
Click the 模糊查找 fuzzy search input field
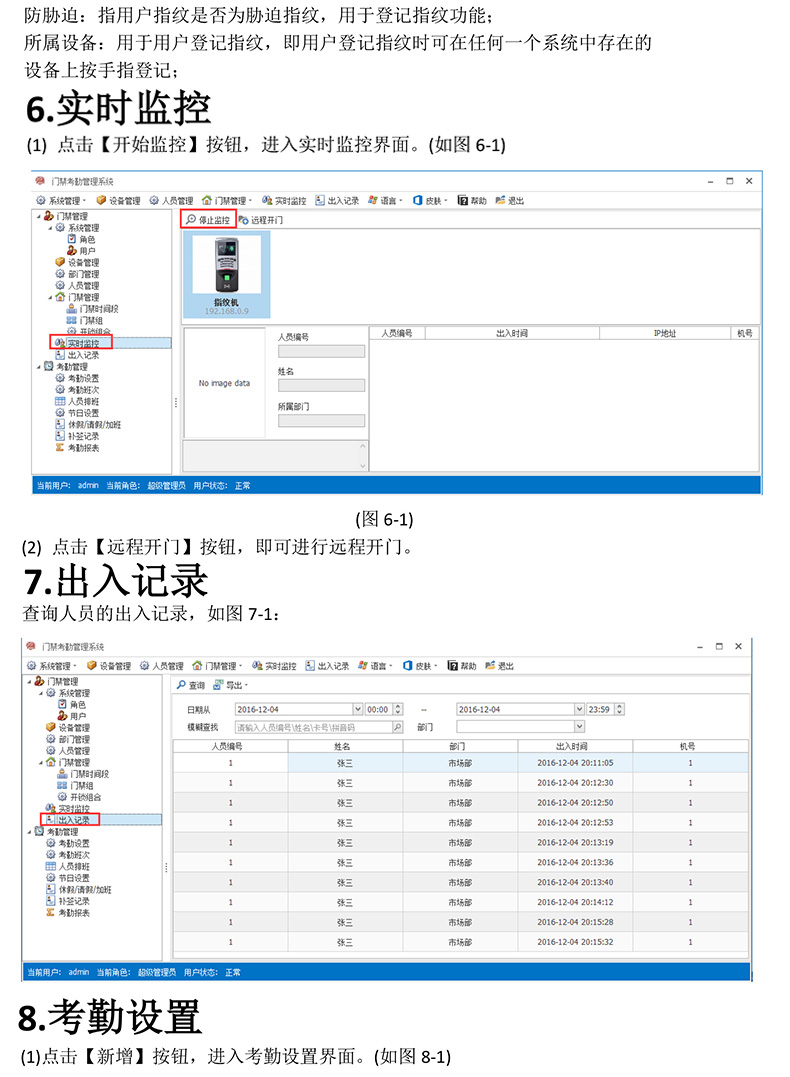pos(310,727)
